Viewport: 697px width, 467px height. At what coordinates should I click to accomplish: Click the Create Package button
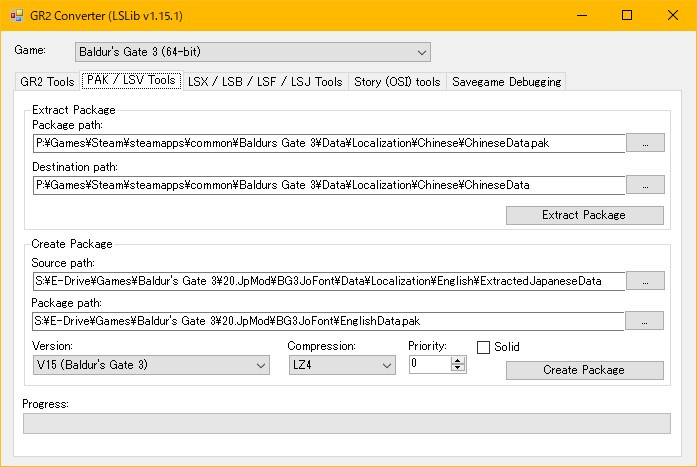tap(585, 370)
